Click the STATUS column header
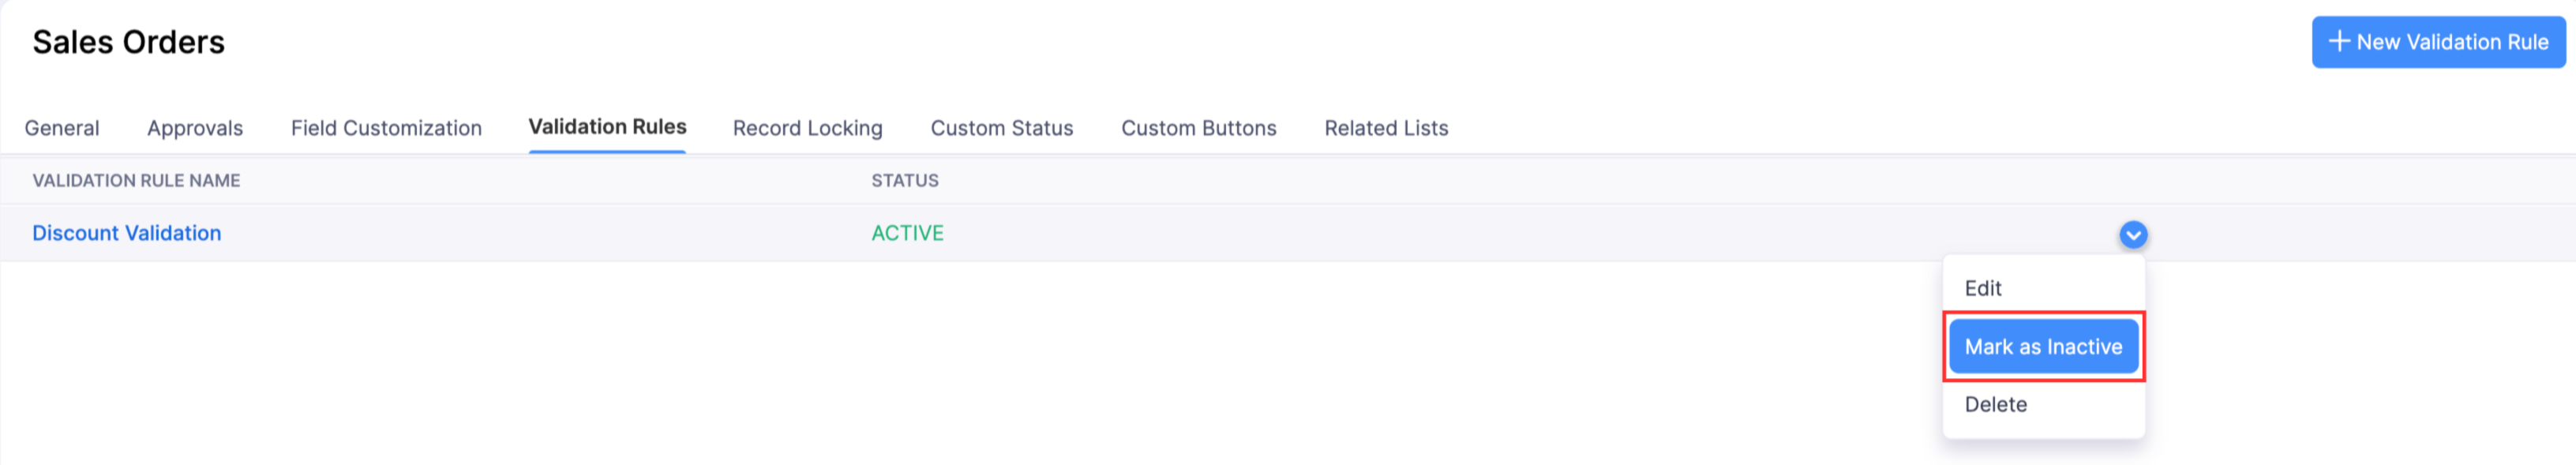Viewport: 2576px width, 465px height. [x=903, y=180]
